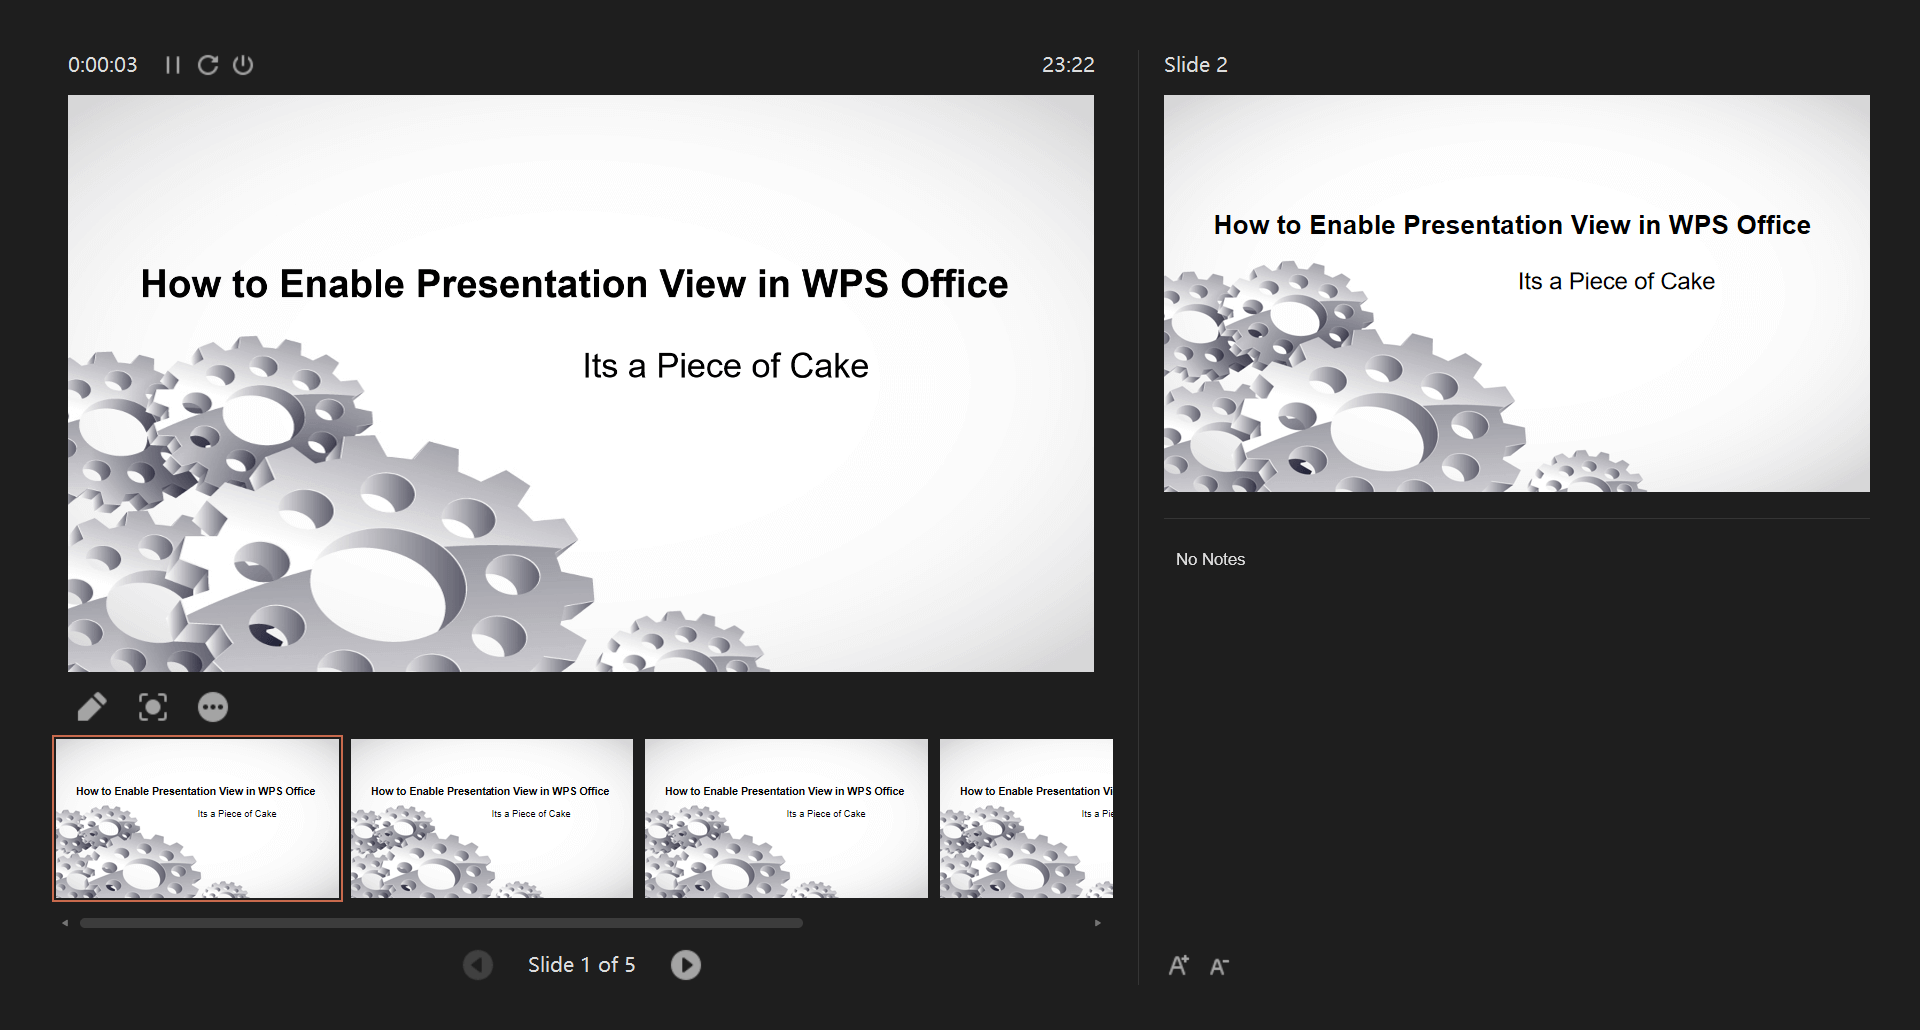This screenshot has height=1030, width=1920.
Task: Click the No Notes area
Action: pos(1210,559)
